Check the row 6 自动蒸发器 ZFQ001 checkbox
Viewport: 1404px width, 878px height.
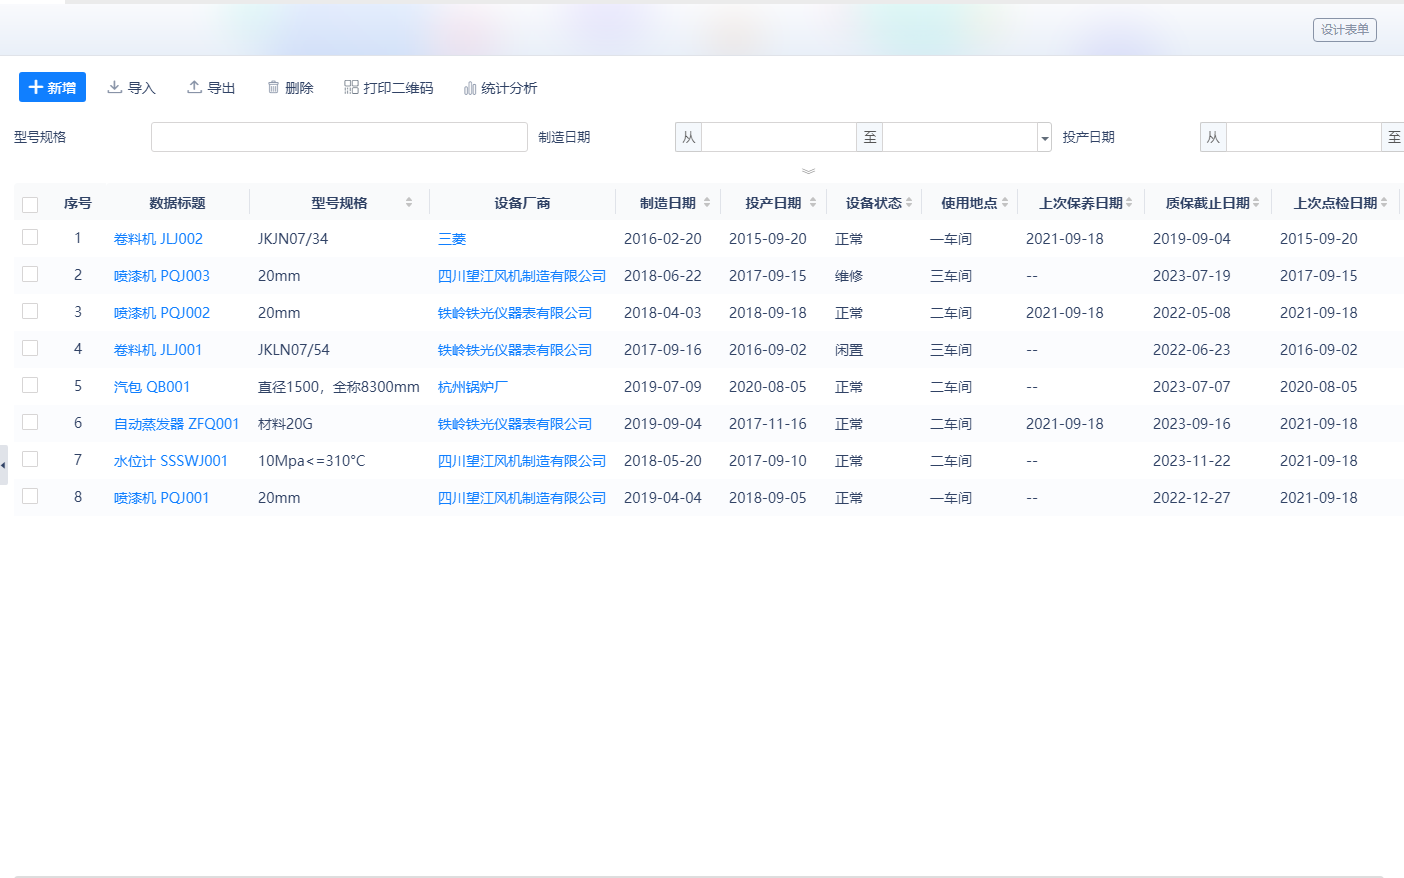(x=30, y=423)
